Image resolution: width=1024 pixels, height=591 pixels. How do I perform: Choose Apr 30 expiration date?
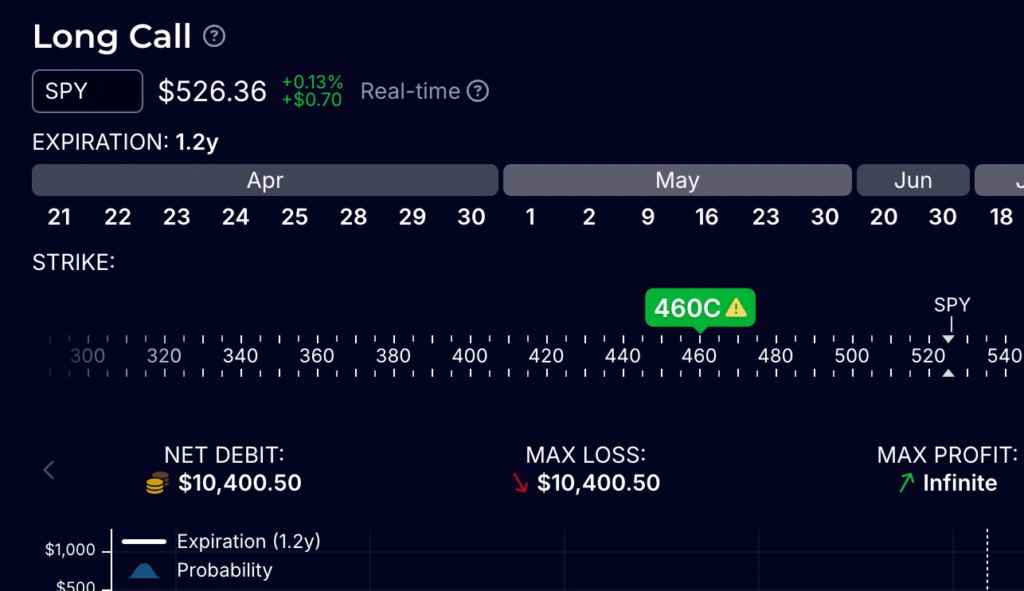click(471, 217)
